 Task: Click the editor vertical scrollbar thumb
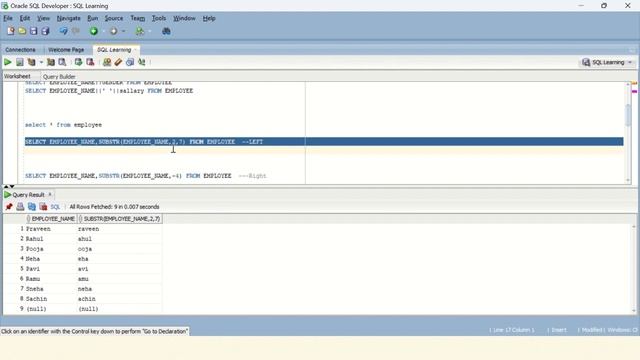click(628, 115)
